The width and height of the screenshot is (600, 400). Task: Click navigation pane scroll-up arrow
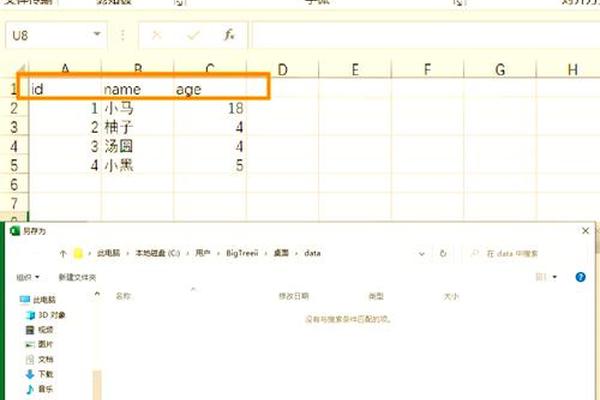coord(97,294)
